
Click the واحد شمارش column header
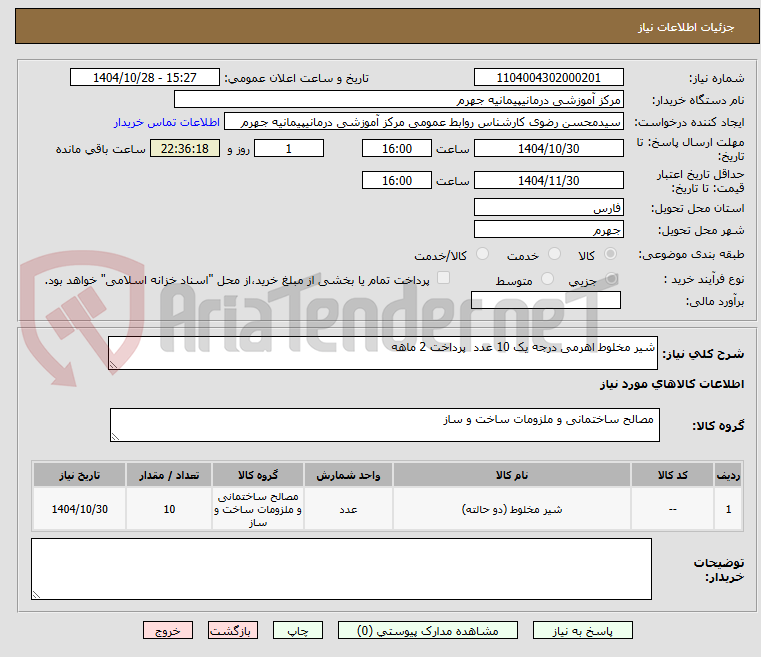tap(348, 475)
